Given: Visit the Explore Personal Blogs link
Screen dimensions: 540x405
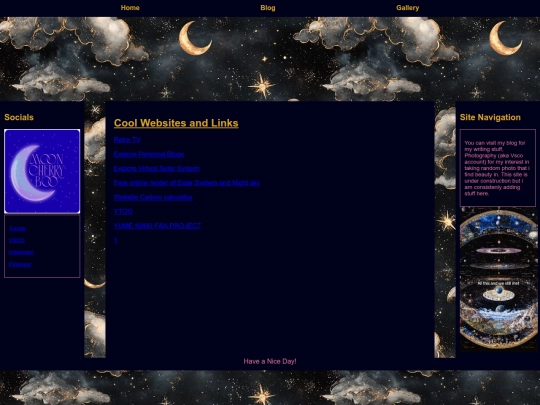Looking at the screenshot, I should (149, 154).
